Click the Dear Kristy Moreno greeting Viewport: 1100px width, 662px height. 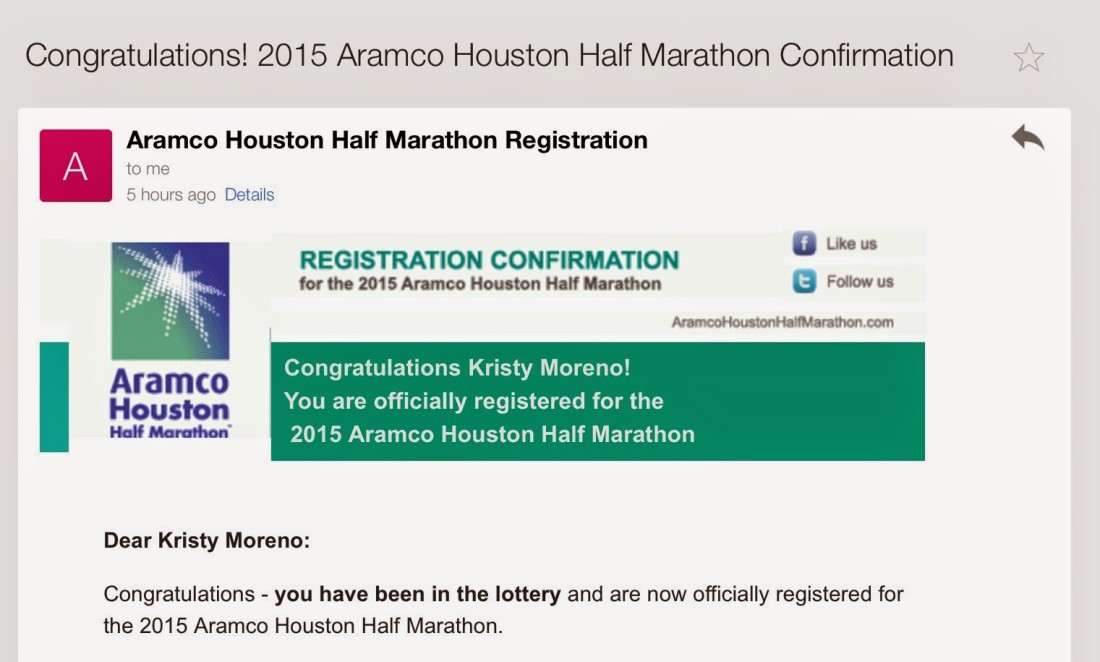point(206,541)
